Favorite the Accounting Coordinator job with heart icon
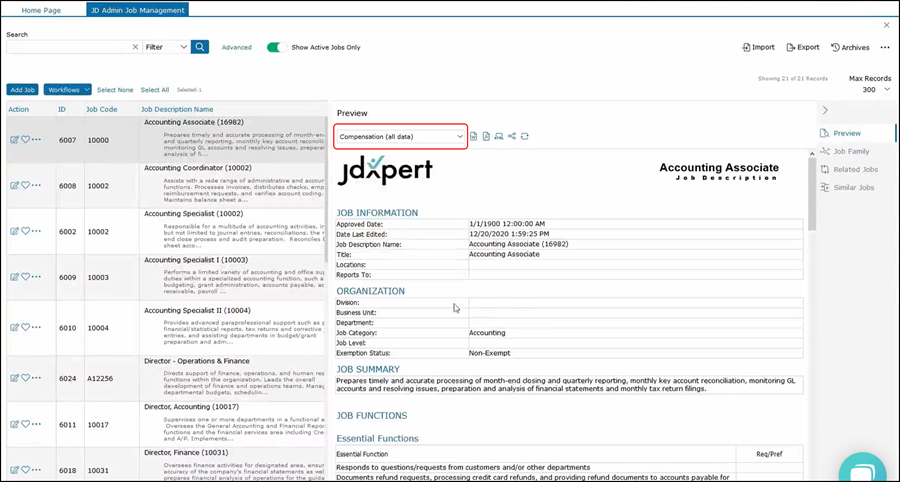This screenshot has width=900, height=483. pyautogui.click(x=25, y=185)
